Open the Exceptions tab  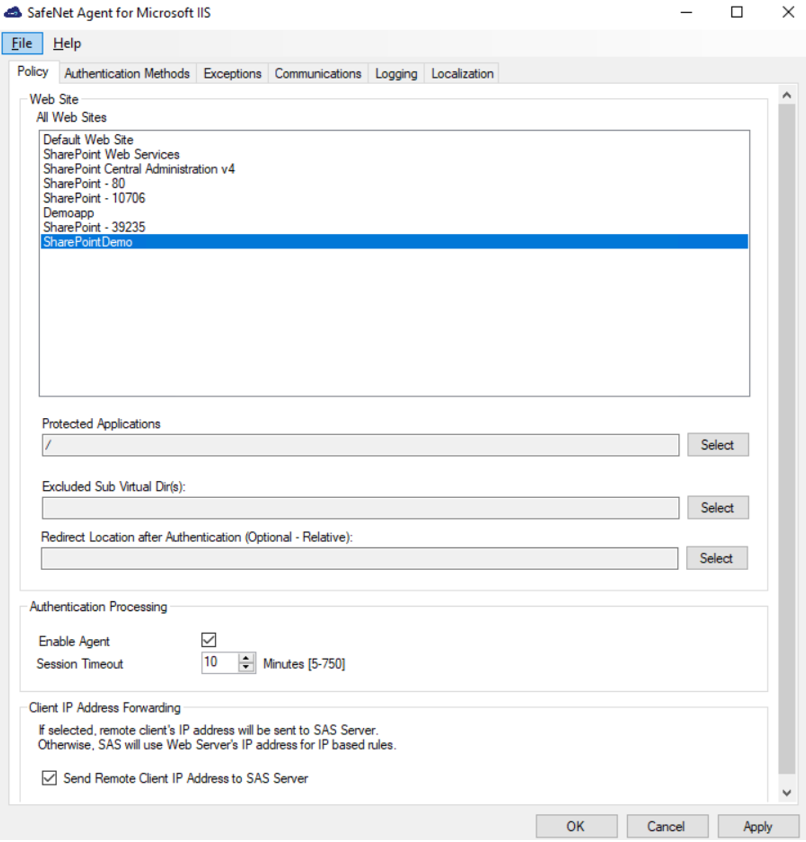[232, 74]
